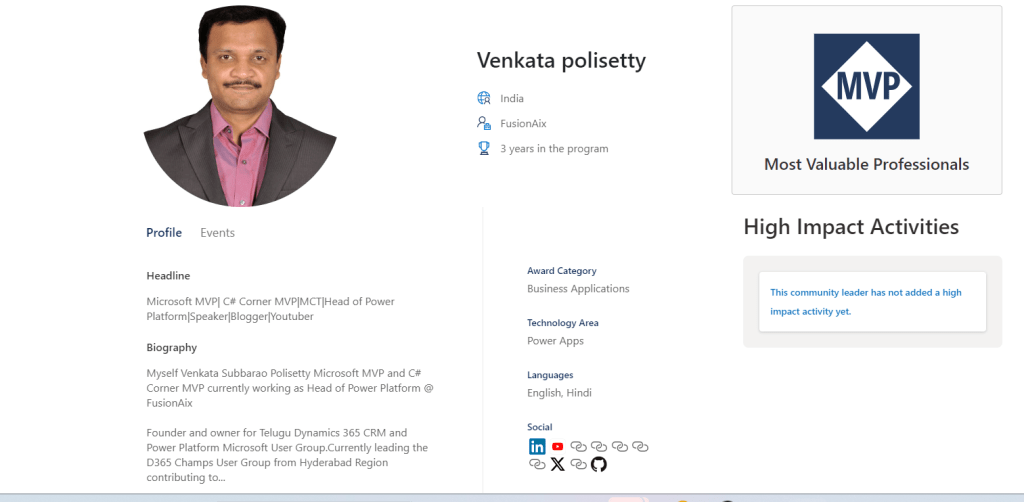This screenshot has height=502, width=1024.
Task: Click the Venkata polisetty name heading
Action: [x=561, y=61]
